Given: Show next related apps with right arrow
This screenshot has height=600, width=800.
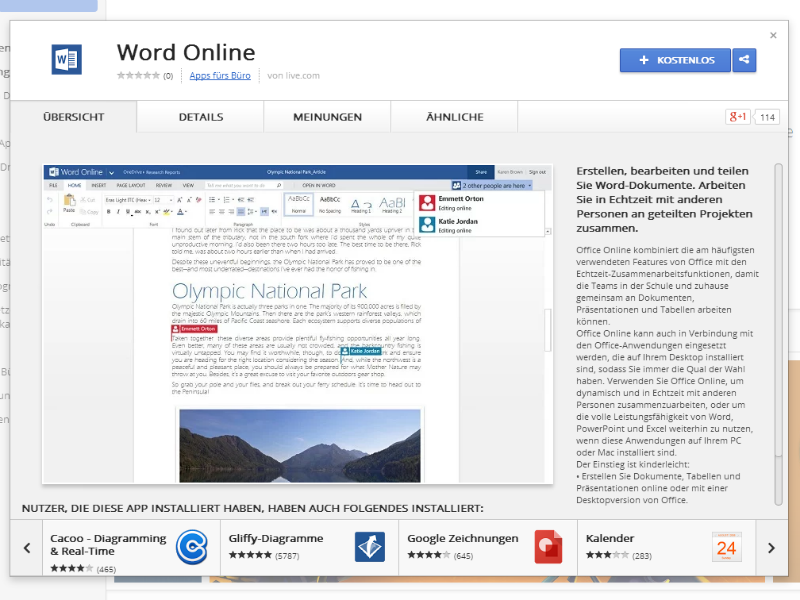Looking at the screenshot, I should [771, 548].
